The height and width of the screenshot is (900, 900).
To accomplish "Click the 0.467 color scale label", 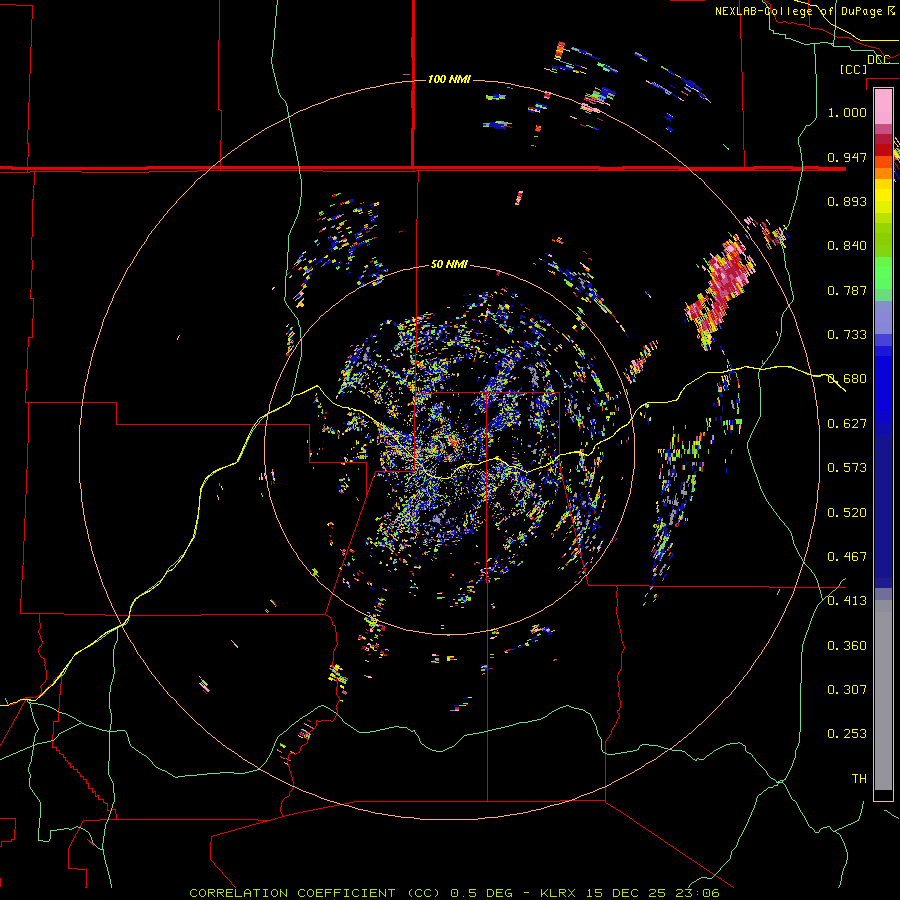I will (847, 557).
